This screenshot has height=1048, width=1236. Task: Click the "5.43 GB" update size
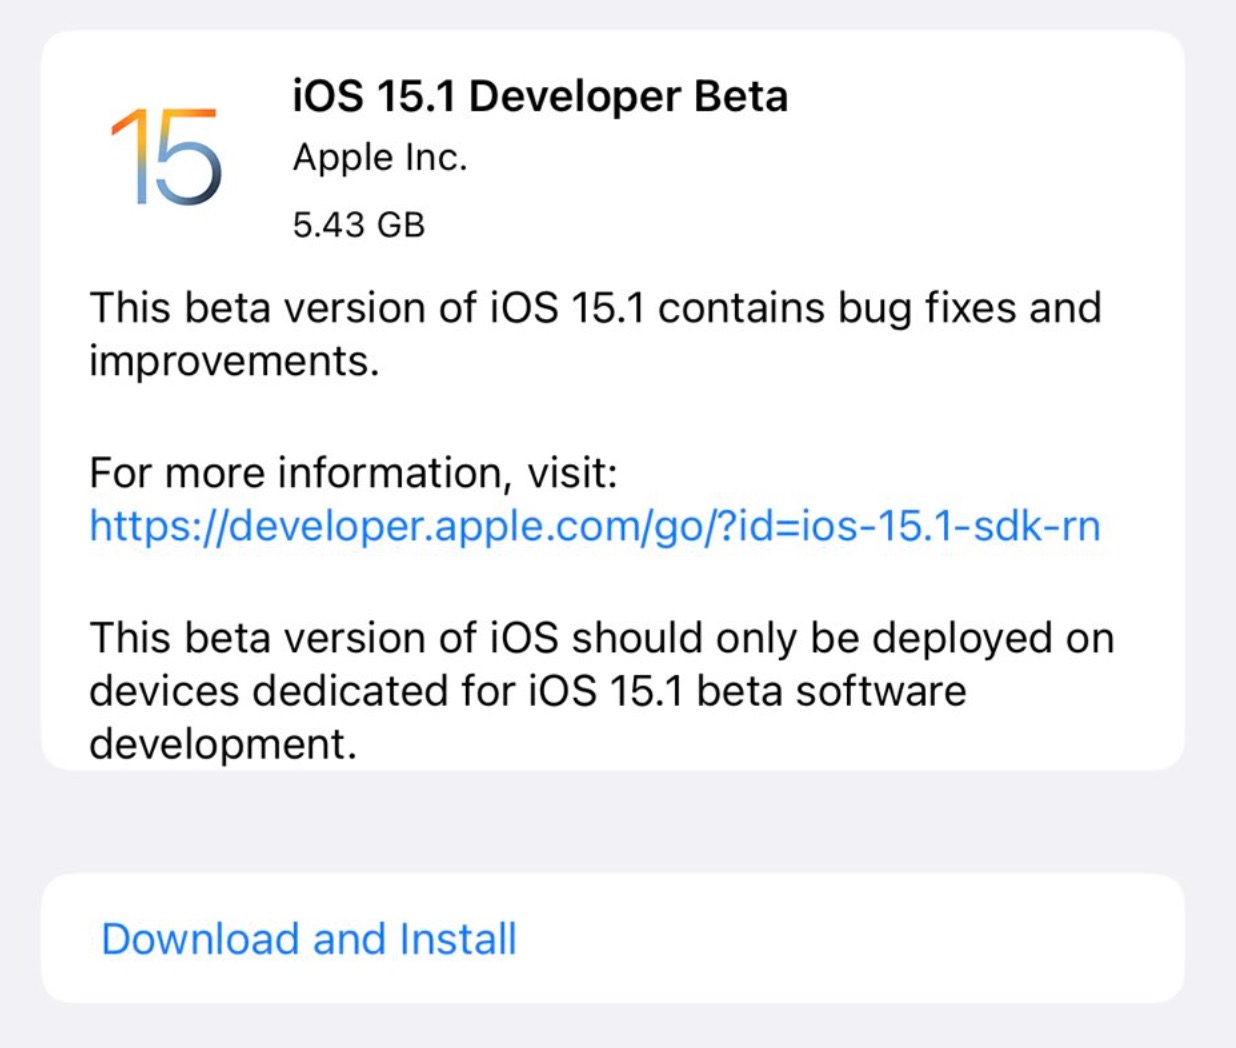point(358,224)
